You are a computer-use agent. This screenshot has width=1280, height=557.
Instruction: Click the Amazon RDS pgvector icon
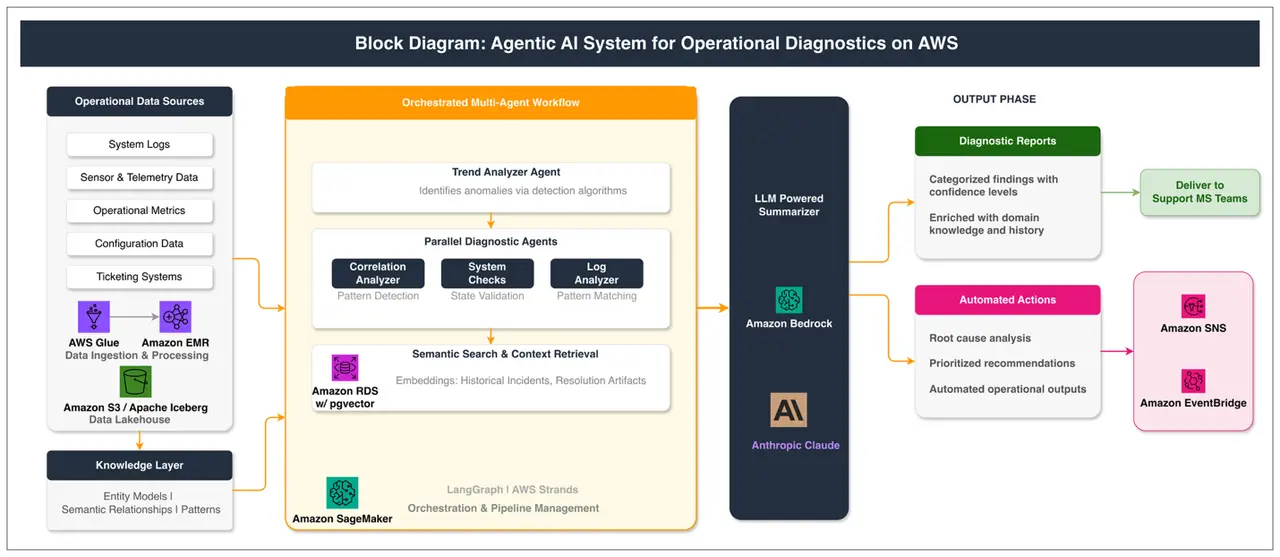tap(345, 368)
